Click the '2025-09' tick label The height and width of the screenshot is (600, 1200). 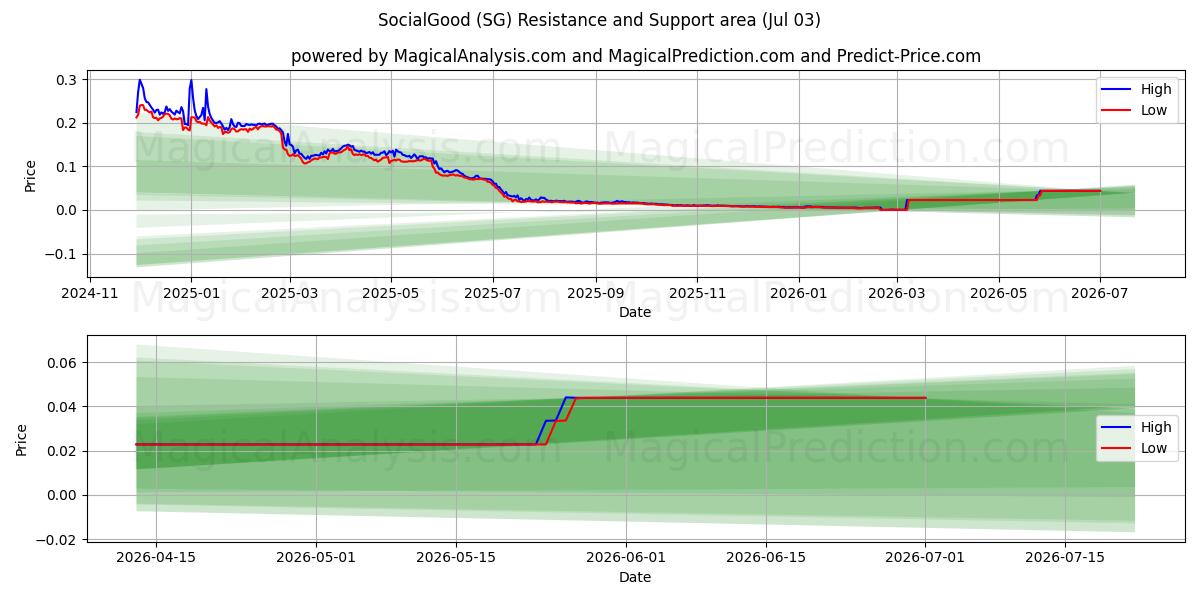pos(595,293)
